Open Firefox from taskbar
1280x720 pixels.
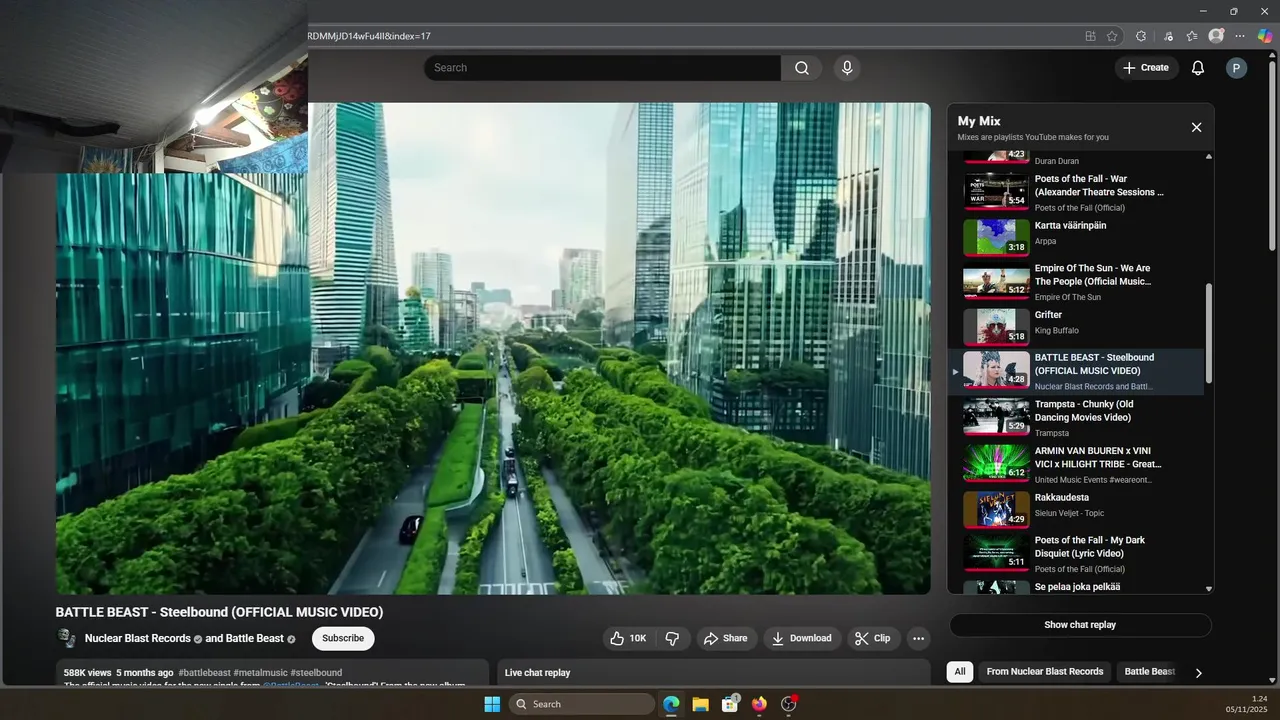click(x=759, y=704)
